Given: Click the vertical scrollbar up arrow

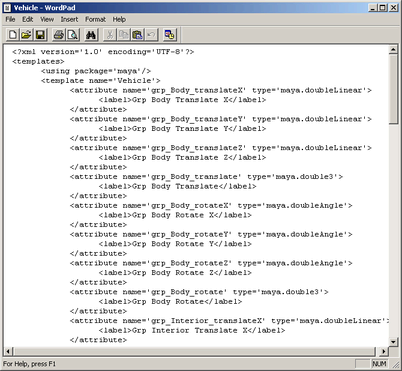Looking at the screenshot, I should pos(393,50).
